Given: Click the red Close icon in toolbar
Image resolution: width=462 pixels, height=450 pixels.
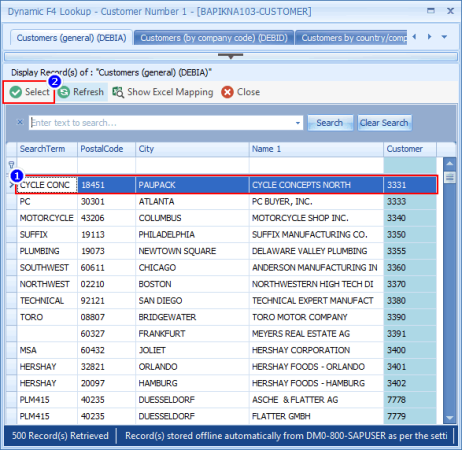Looking at the screenshot, I should [227, 92].
